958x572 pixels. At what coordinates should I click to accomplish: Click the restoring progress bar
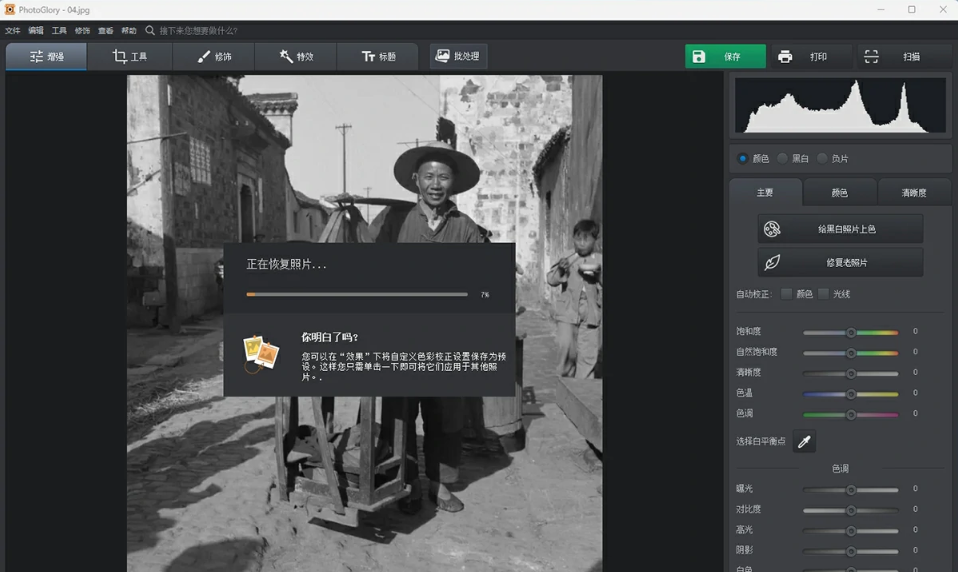pos(357,294)
